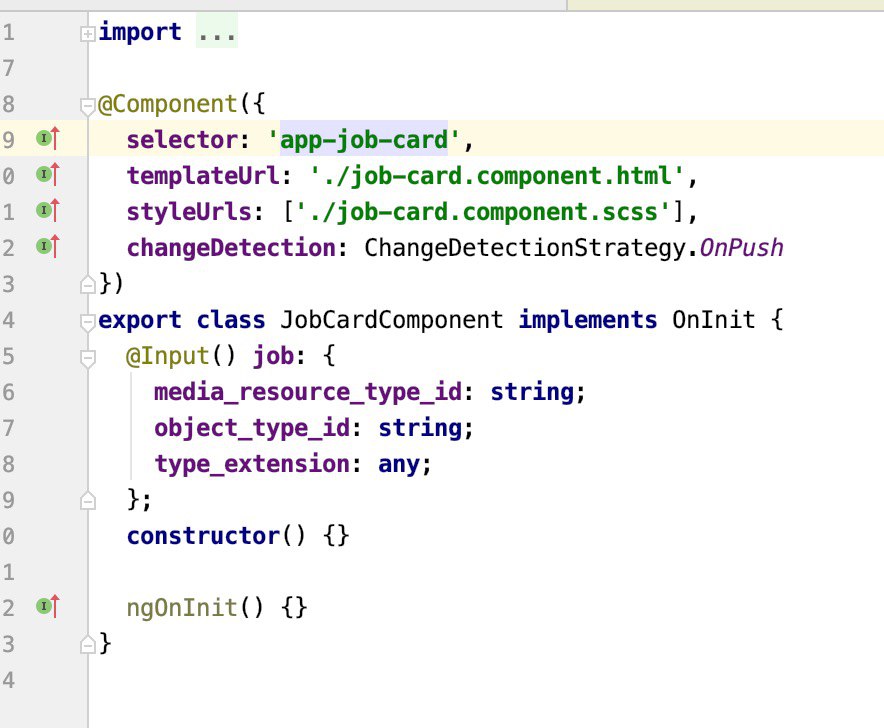
Task: Click the implements gutter icon on templateUrl line
Action: (x=47, y=174)
